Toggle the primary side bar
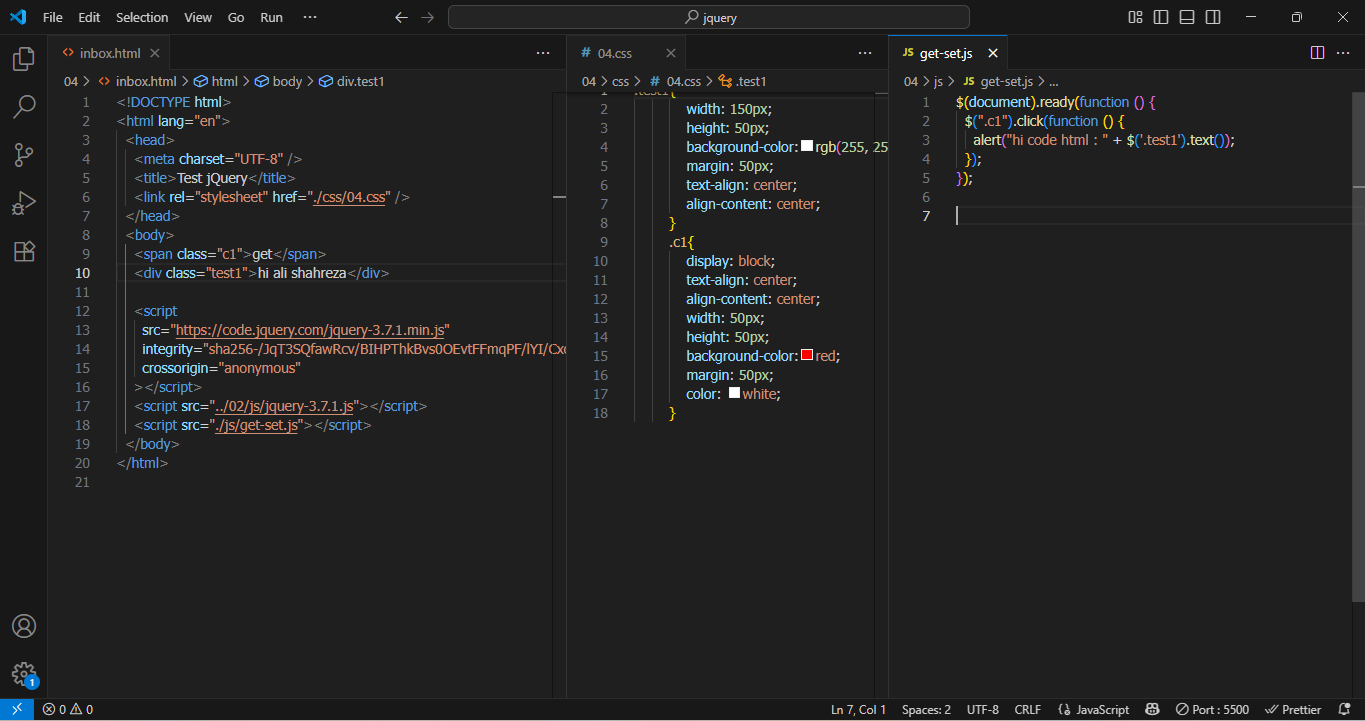 (x=1161, y=17)
